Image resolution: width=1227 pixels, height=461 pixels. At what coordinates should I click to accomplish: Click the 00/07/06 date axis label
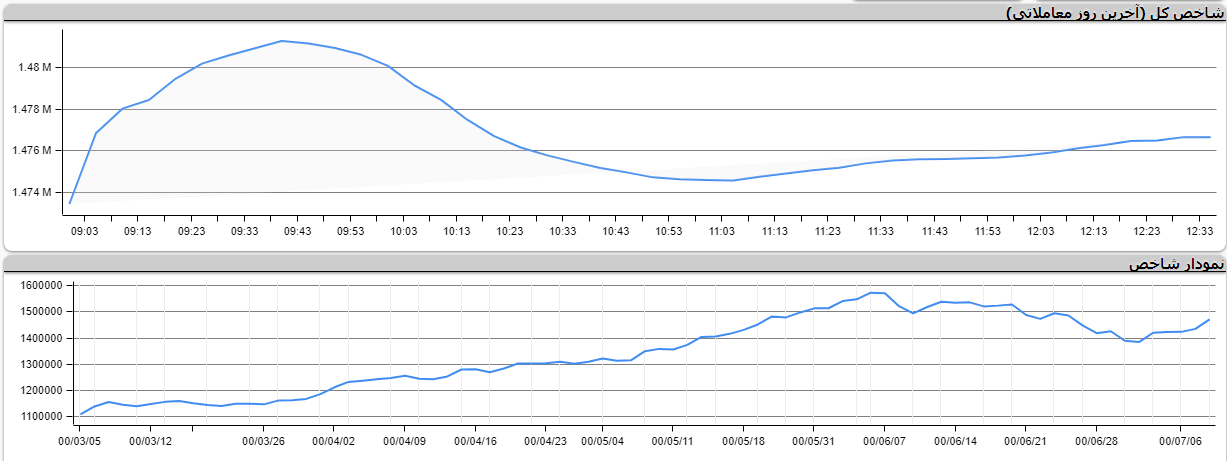1180,440
